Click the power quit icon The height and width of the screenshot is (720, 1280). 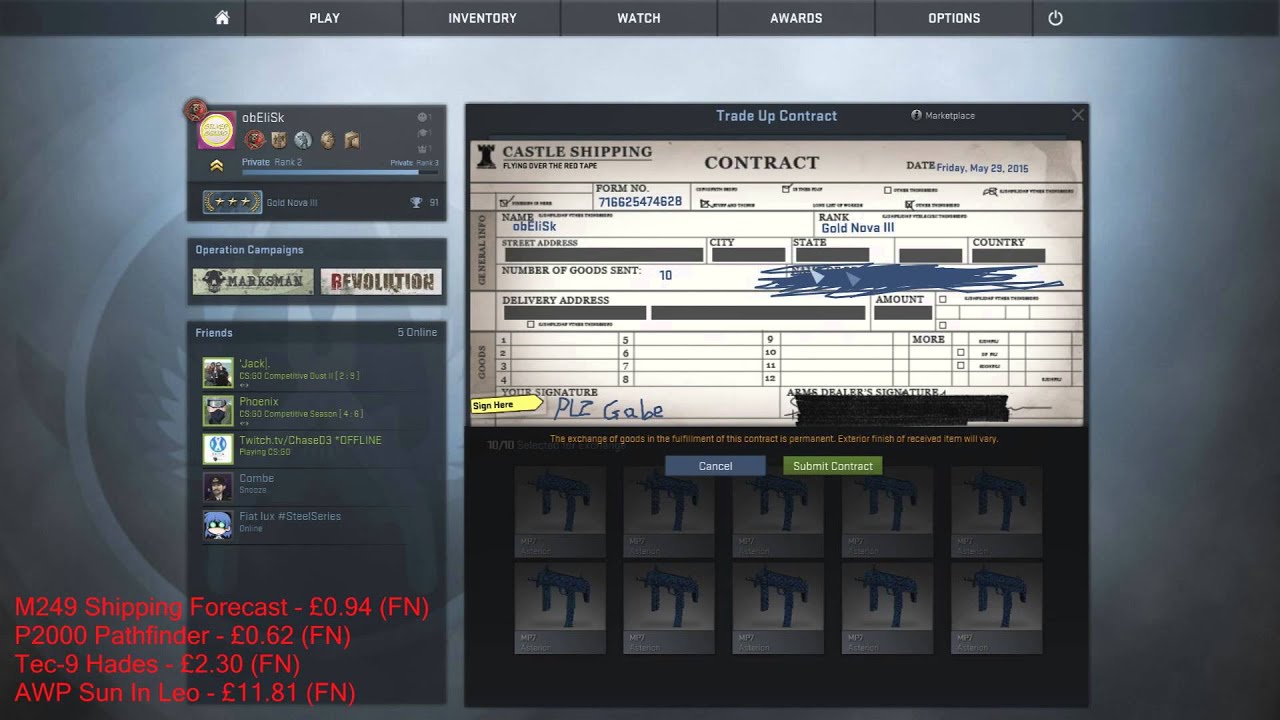pyautogui.click(x=1055, y=18)
